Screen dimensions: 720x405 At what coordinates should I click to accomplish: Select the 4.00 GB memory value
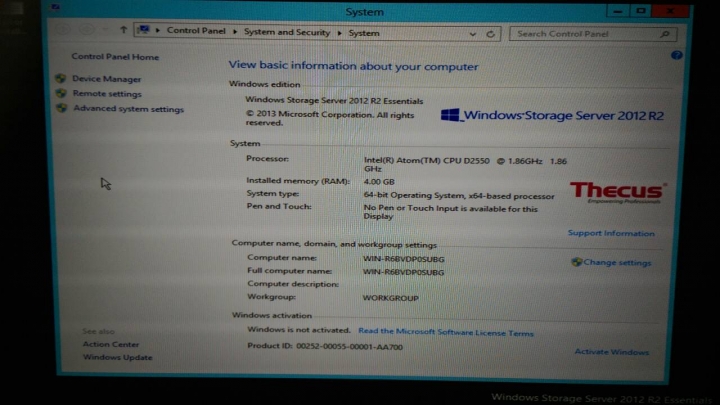pos(379,182)
